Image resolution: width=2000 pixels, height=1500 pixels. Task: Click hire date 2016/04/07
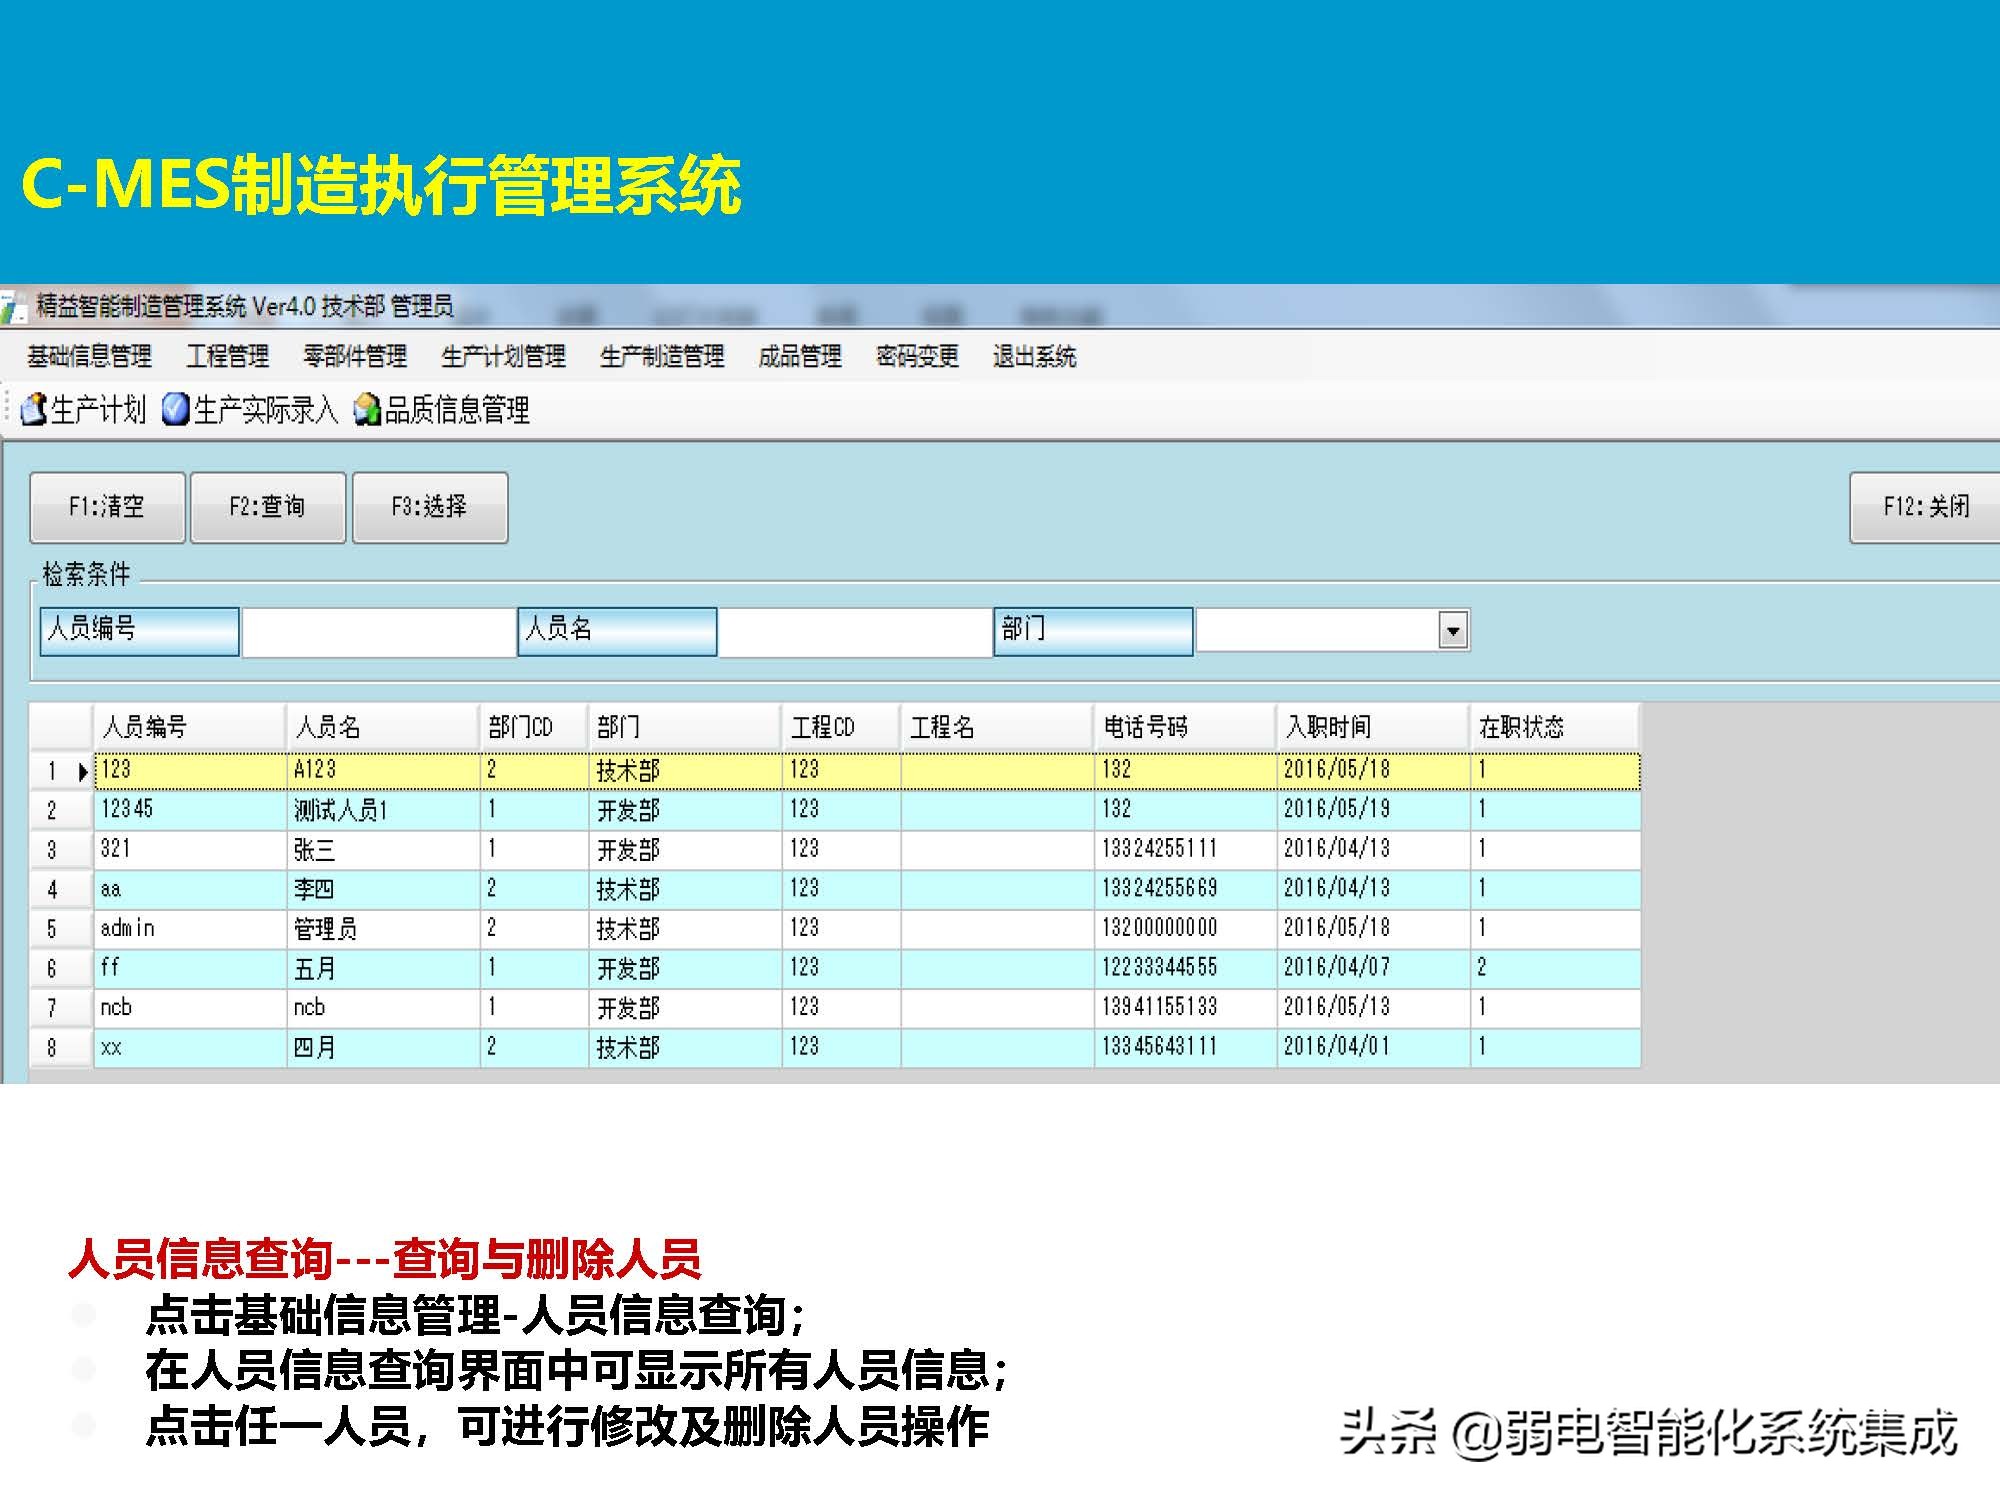pos(1373,968)
